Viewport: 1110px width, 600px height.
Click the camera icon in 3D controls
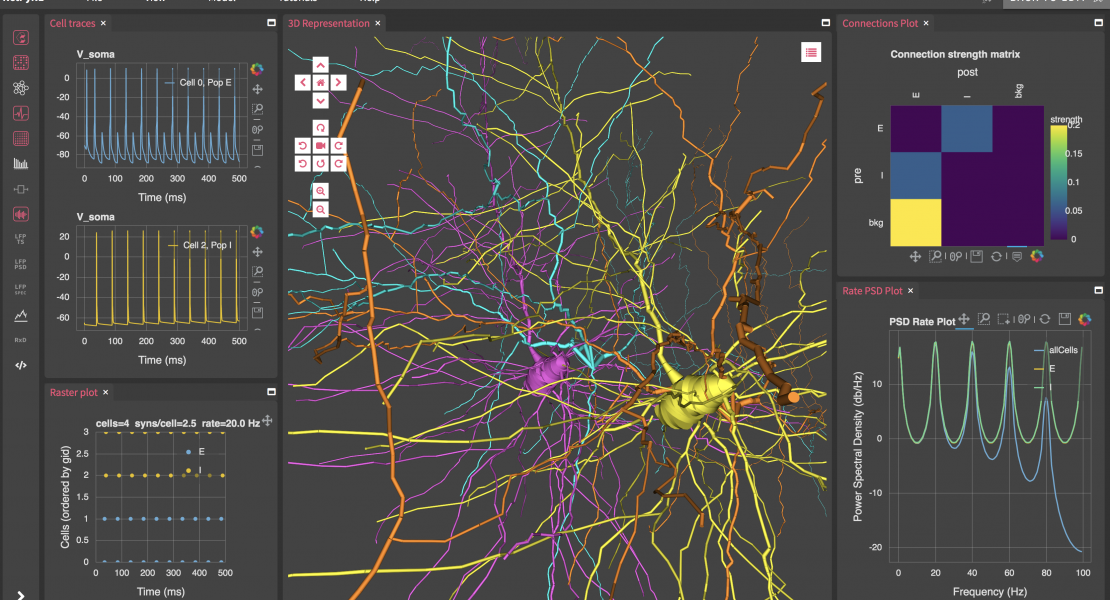click(x=320, y=145)
